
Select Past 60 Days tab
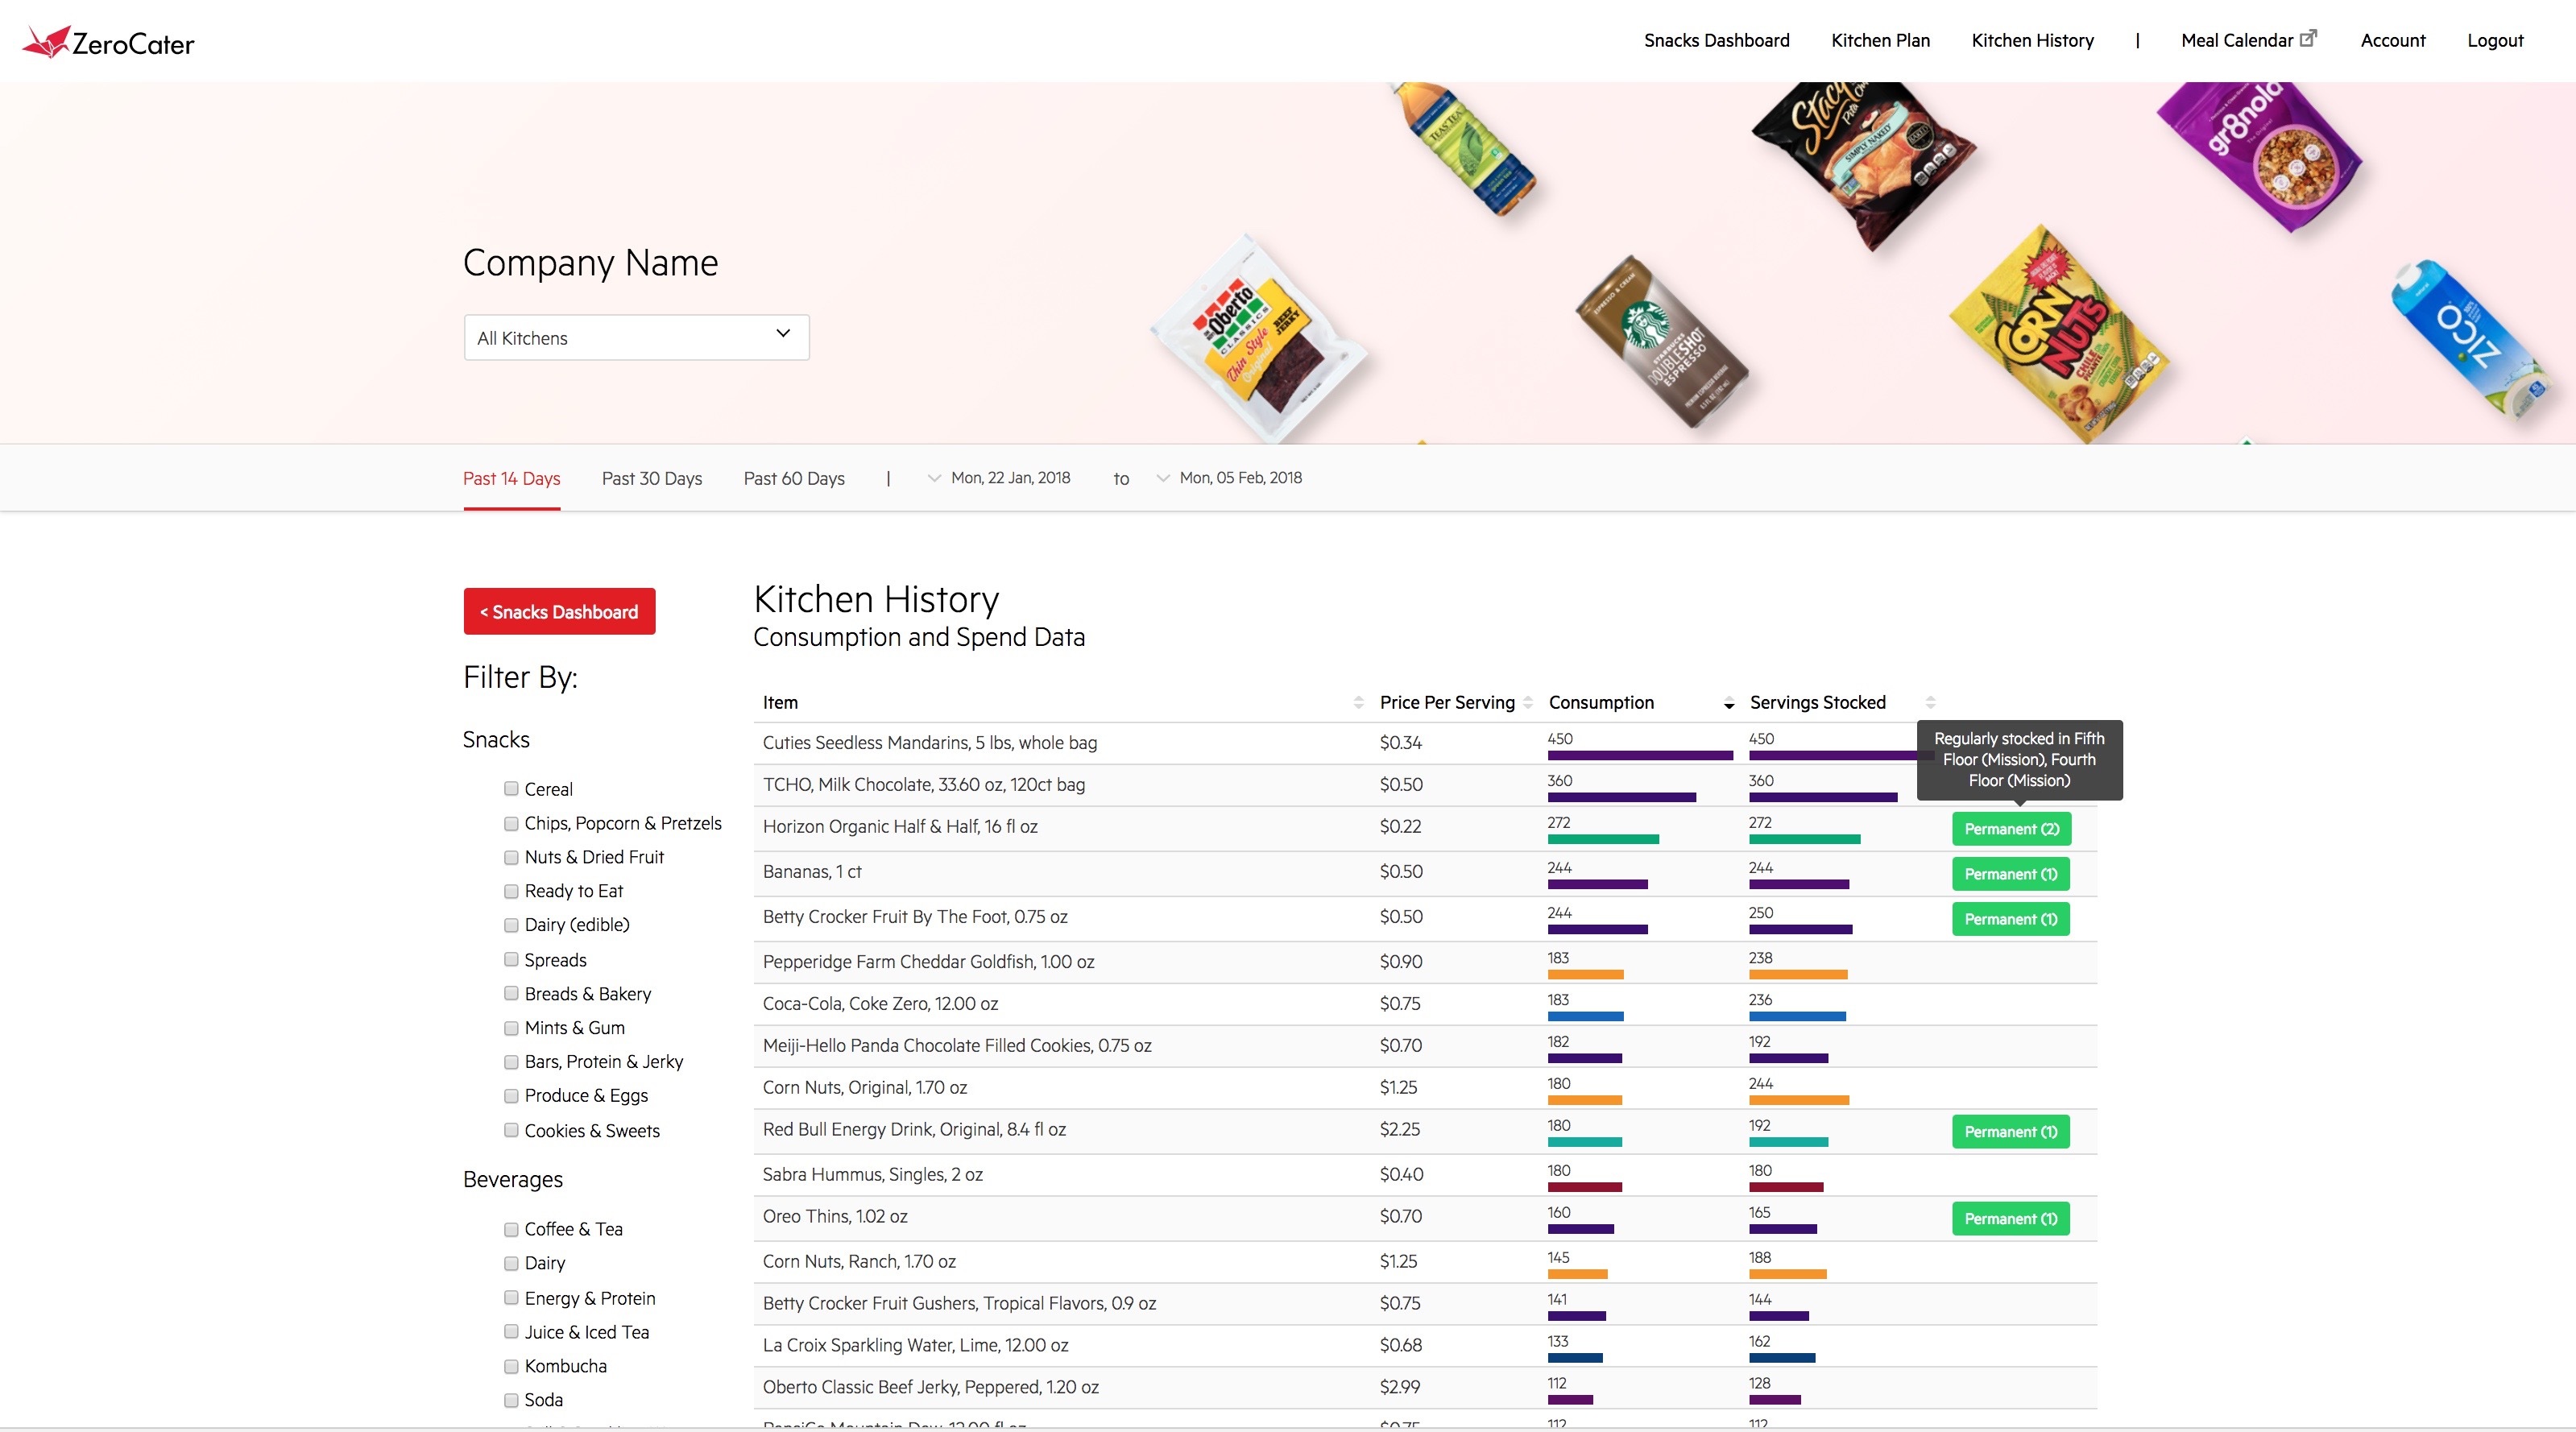(793, 478)
